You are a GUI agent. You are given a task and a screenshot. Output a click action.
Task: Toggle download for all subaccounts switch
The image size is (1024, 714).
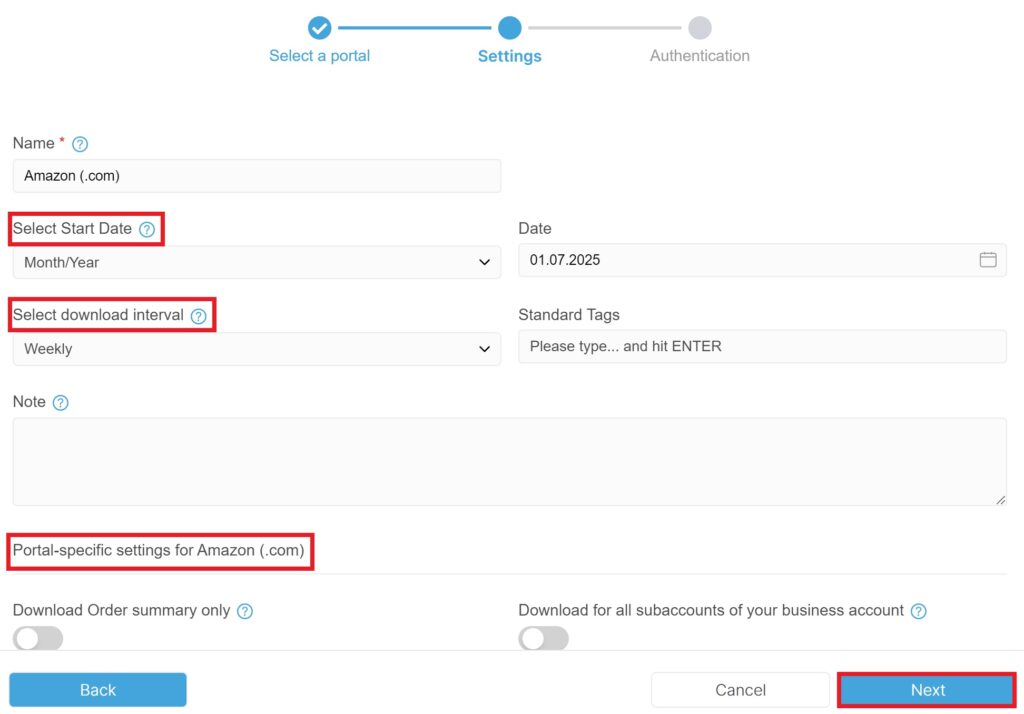click(543, 638)
